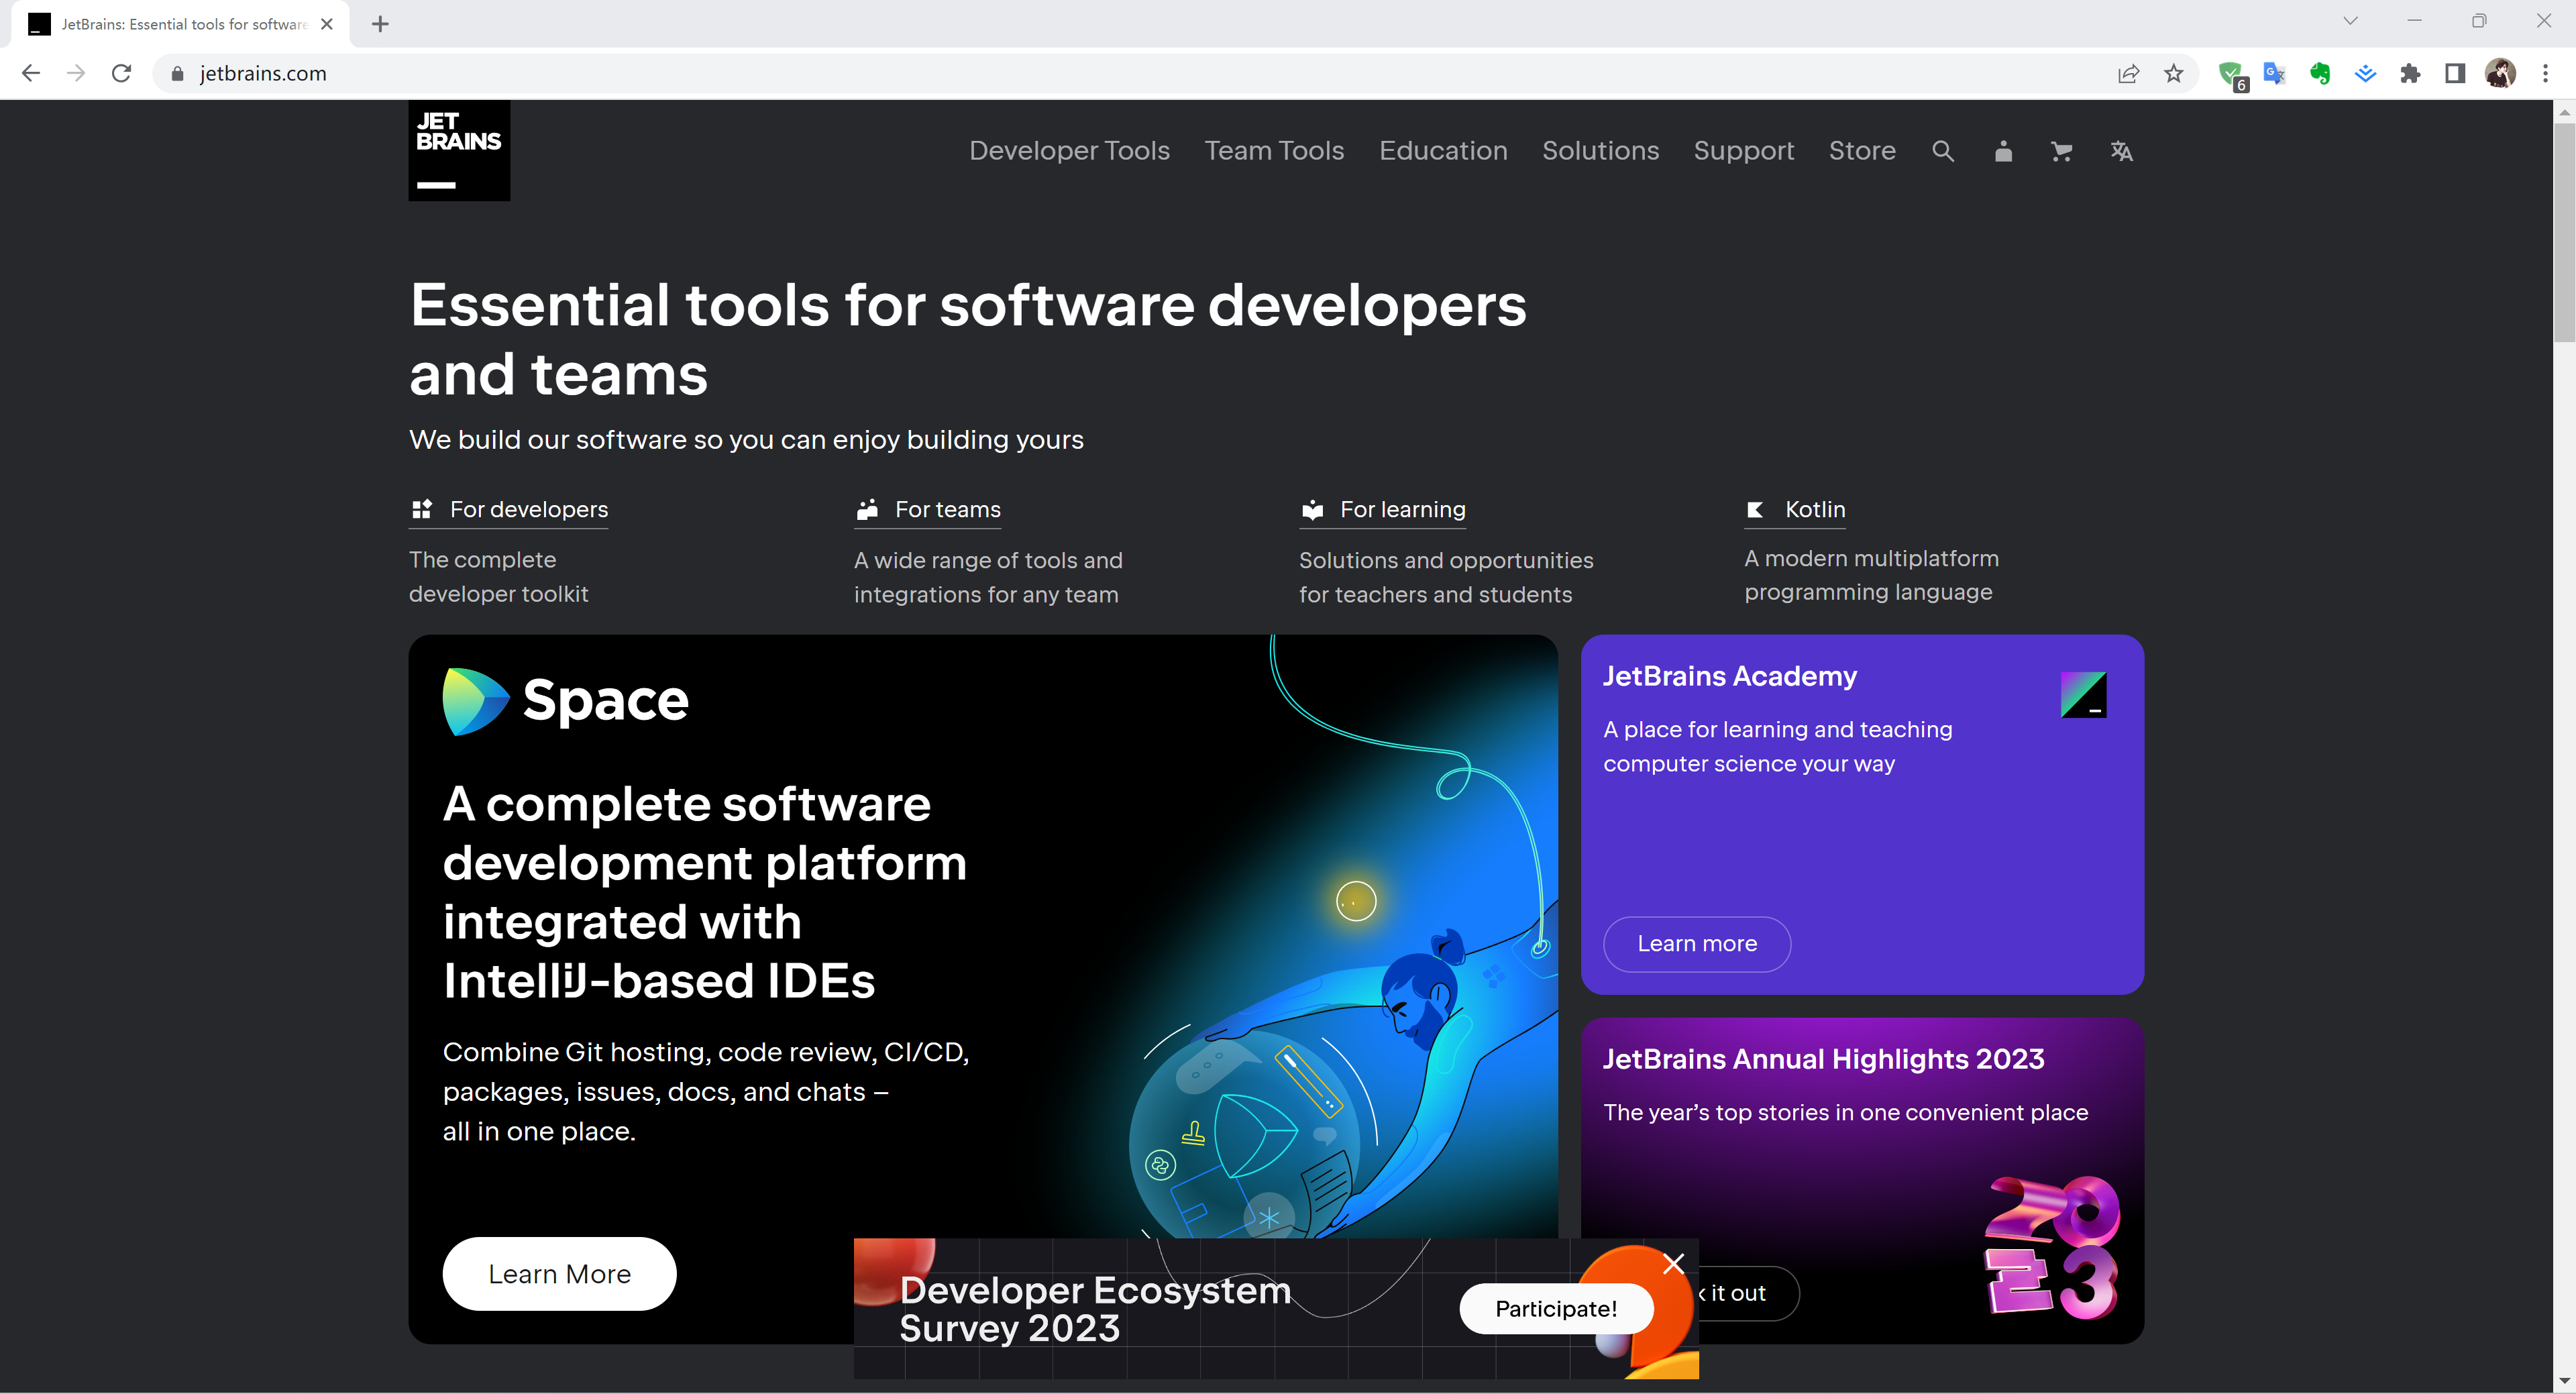Viewport: 2576px width, 1394px height.
Task: Open a new tab with plus button
Action: click(x=380, y=24)
